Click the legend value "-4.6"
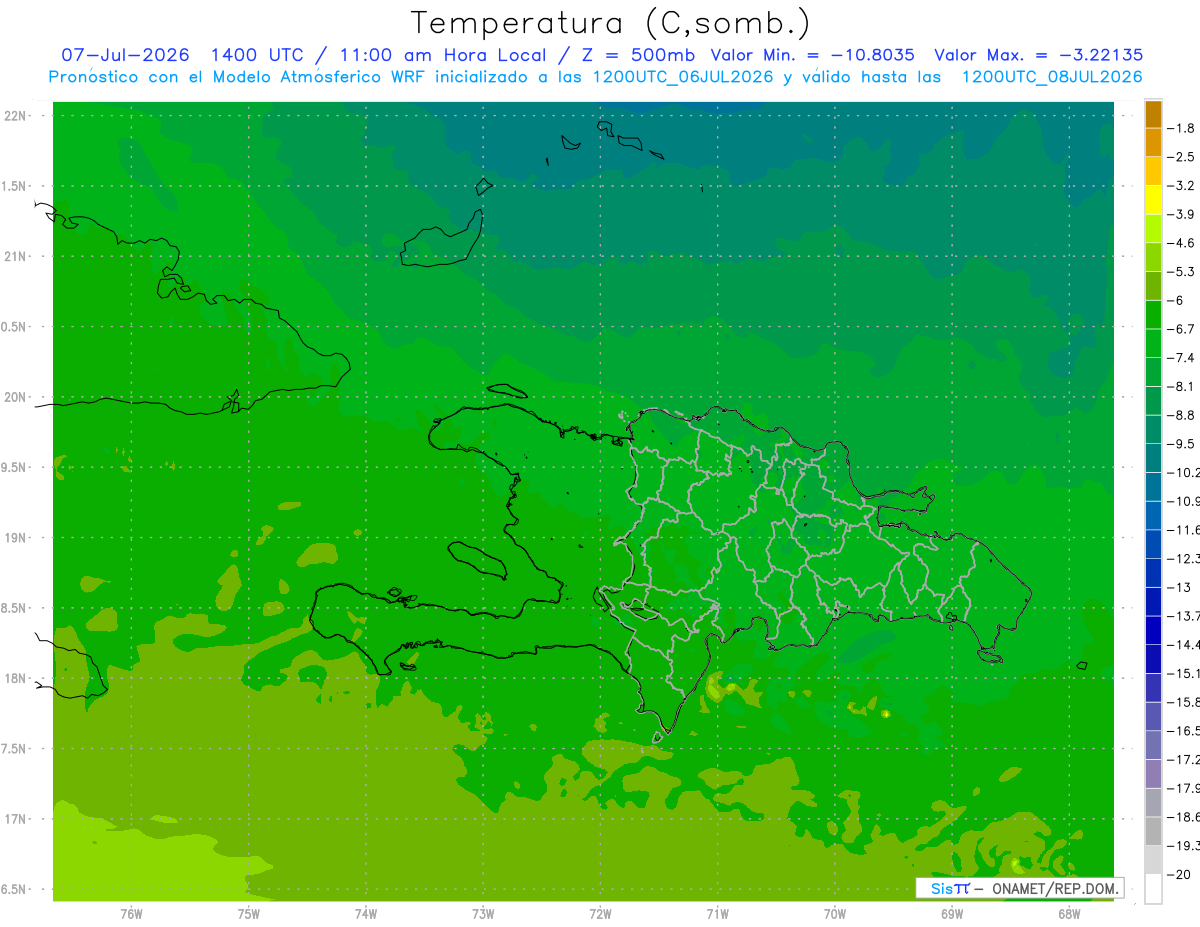The height and width of the screenshot is (927, 1200). 1183,243
